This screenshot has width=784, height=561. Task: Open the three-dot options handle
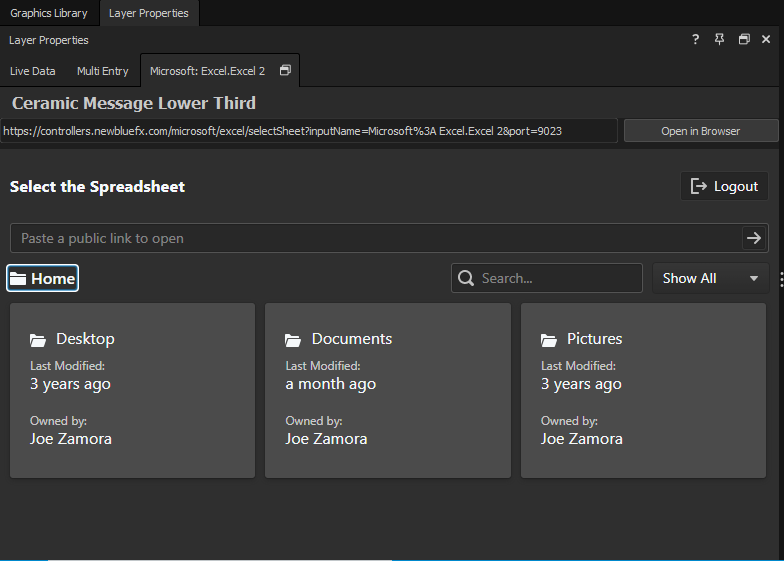tap(781, 279)
